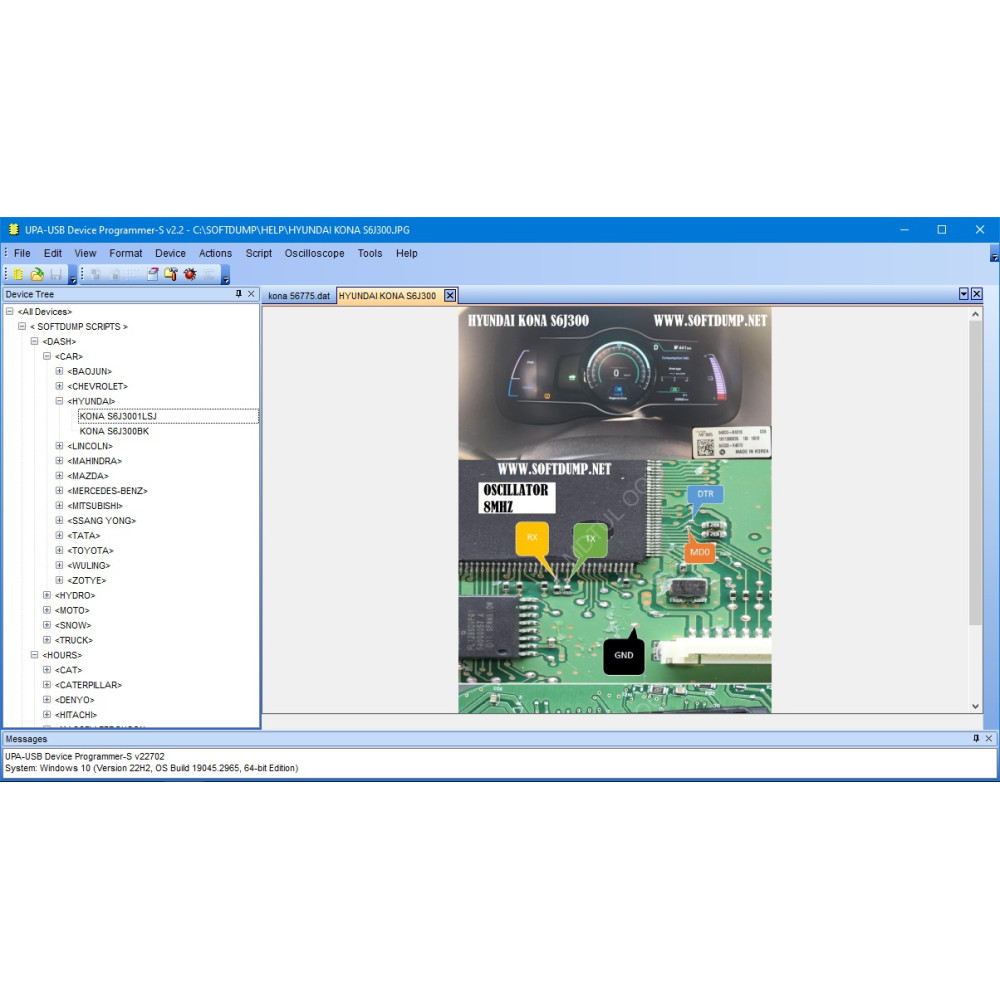Open the Script menu
This screenshot has height=1000, width=1000.
258,253
